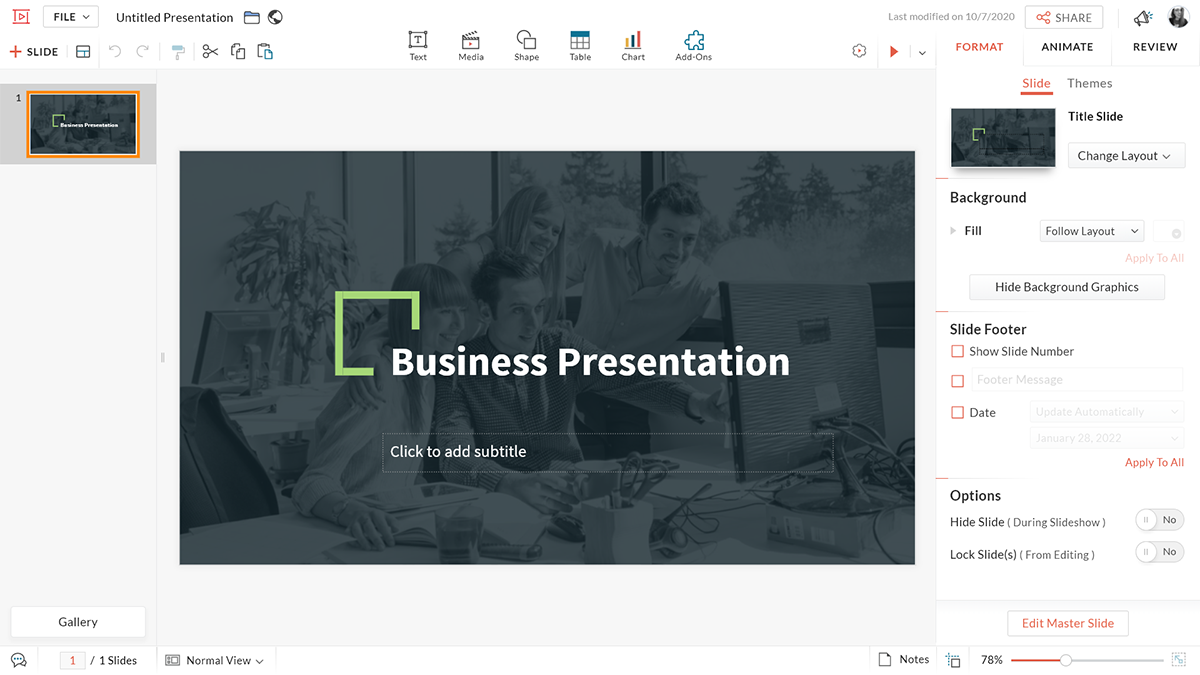1200x675 pixels.
Task: Select the Format Painter tool
Action: point(178,51)
